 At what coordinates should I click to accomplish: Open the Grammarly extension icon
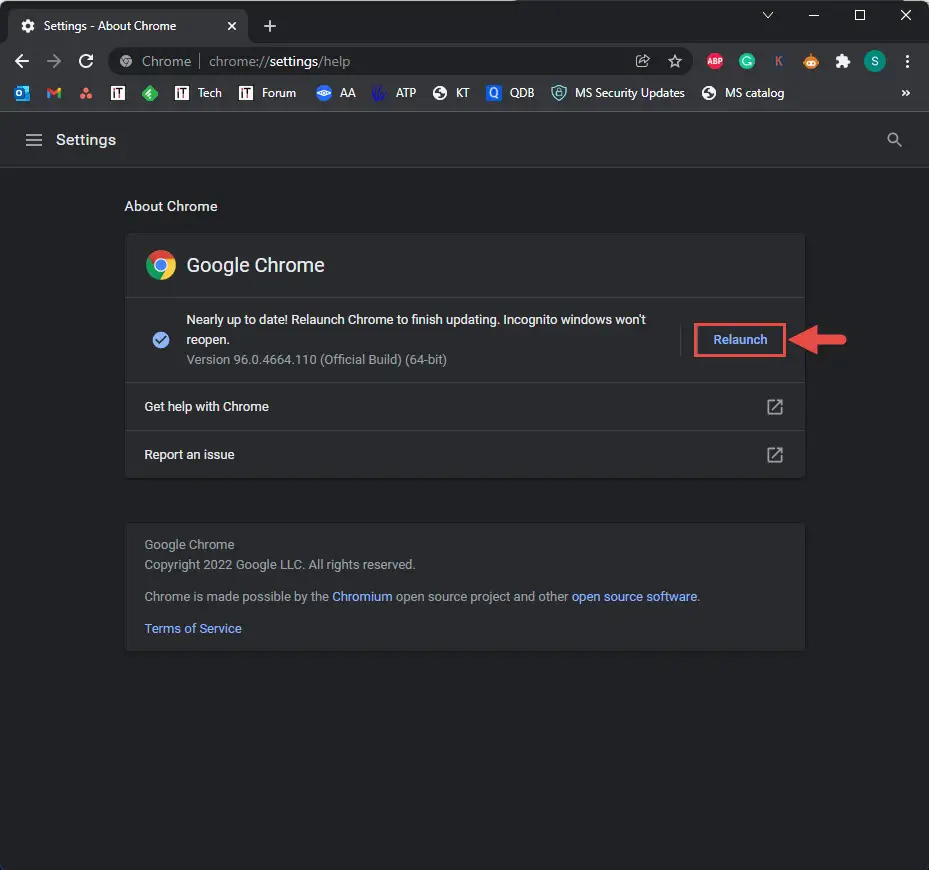(747, 61)
